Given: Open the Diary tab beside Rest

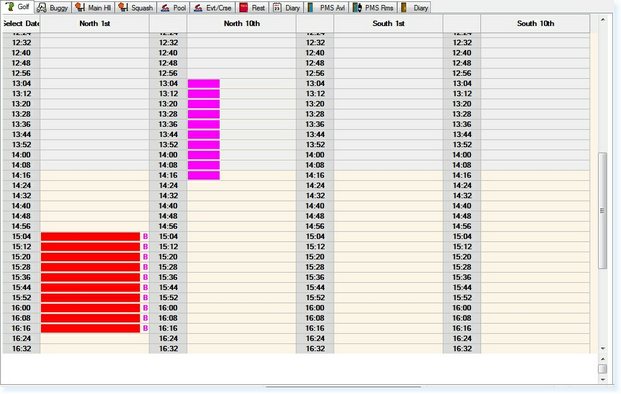Looking at the screenshot, I should point(287,8).
